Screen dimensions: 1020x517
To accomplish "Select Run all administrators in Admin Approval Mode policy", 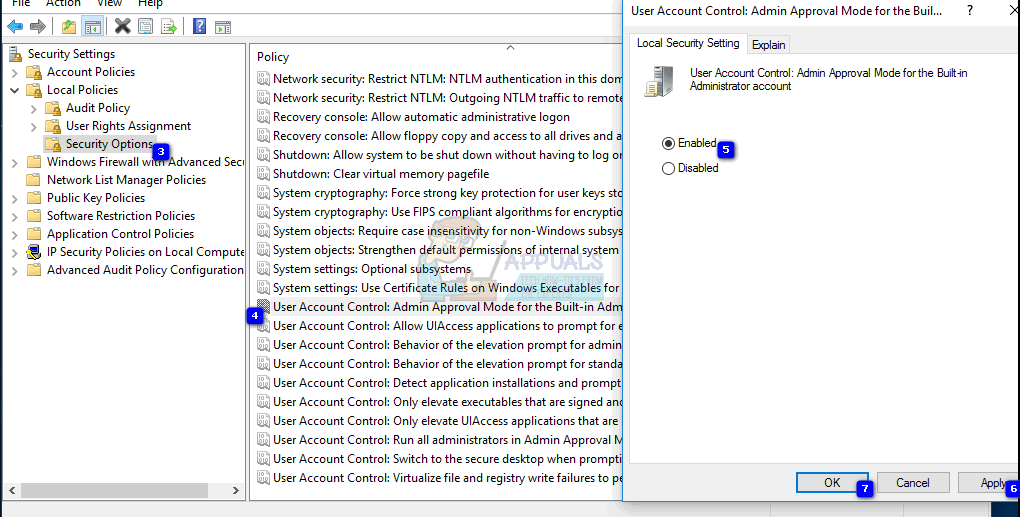I will click(439, 440).
